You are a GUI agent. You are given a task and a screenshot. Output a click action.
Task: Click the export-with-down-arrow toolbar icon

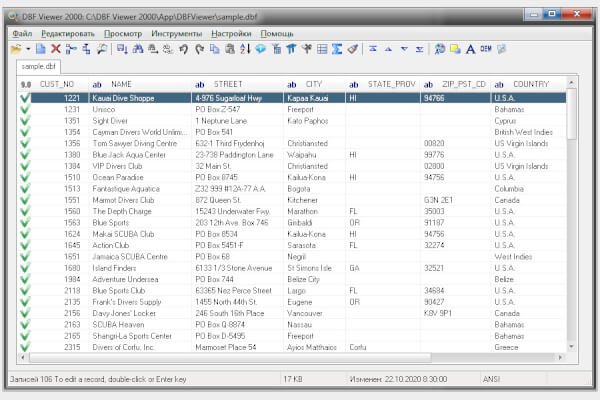click(x=122, y=49)
